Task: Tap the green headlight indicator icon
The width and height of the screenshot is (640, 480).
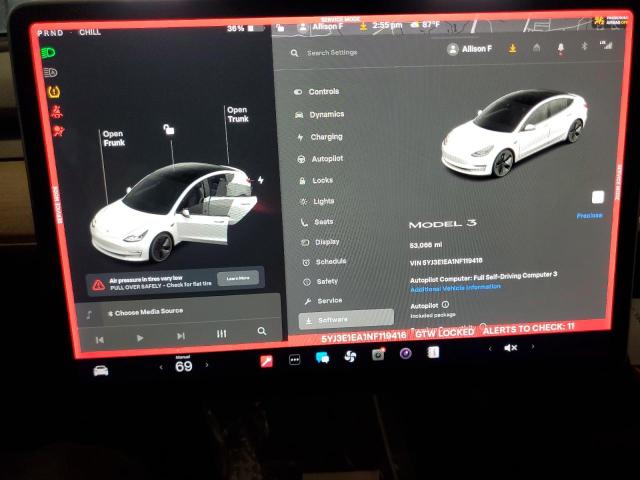Action: coord(50,53)
